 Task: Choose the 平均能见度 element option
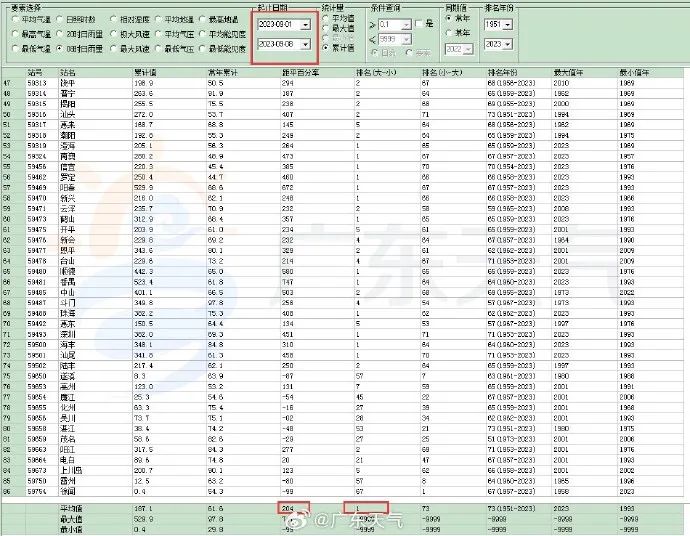[x=202, y=34]
